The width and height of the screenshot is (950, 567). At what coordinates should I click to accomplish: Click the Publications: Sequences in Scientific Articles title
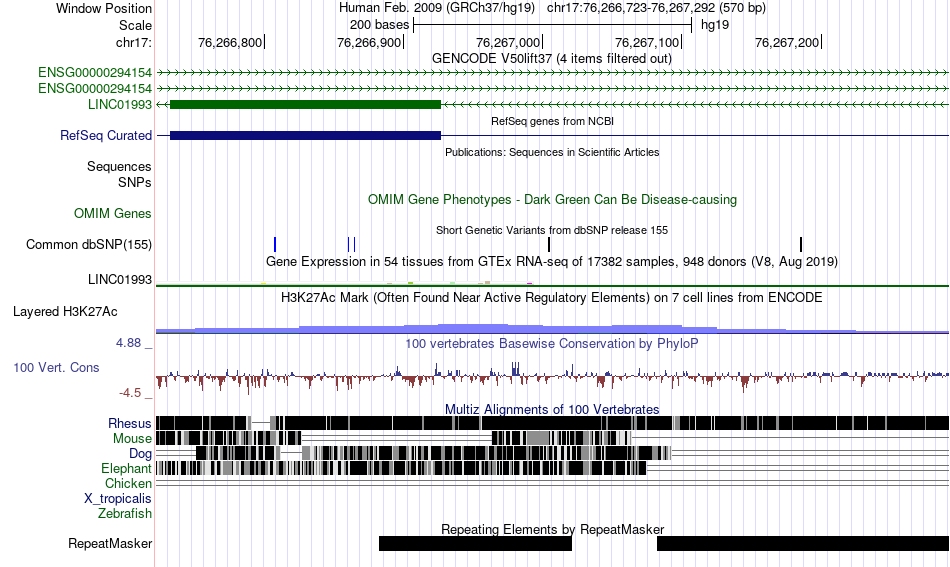click(552, 152)
